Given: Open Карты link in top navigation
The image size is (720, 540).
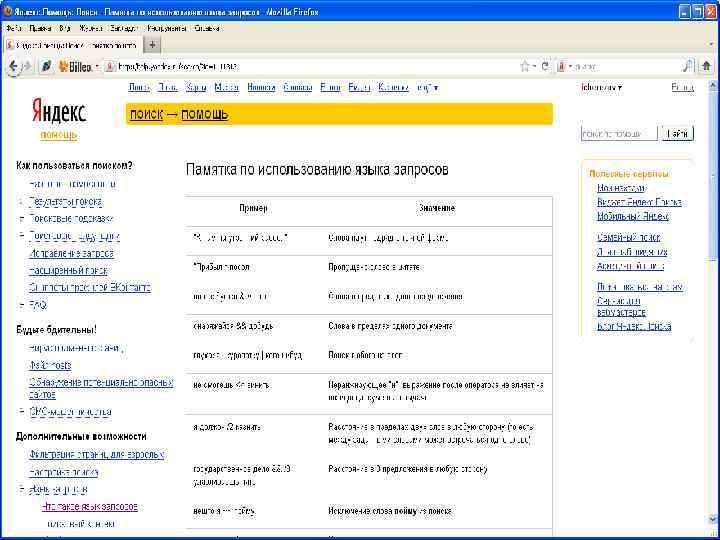Looking at the screenshot, I should [196, 87].
